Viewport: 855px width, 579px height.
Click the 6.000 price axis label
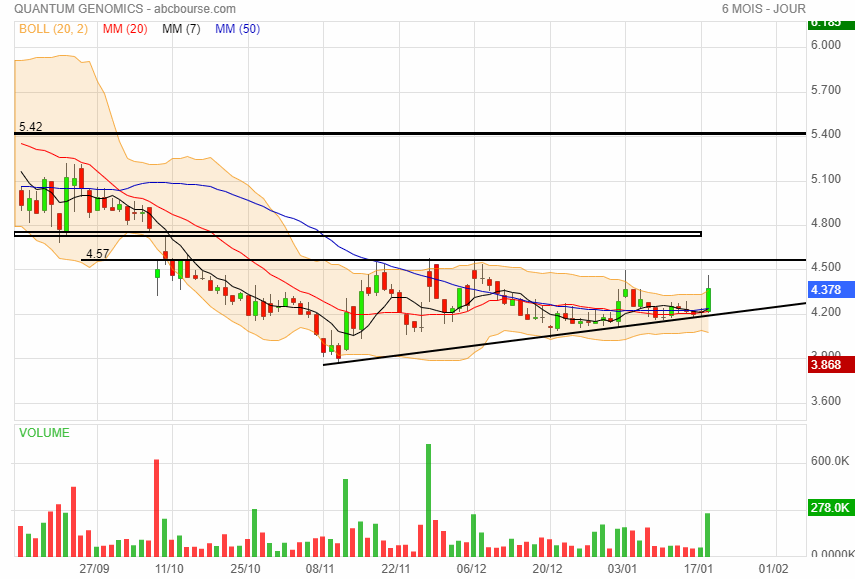click(826, 46)
